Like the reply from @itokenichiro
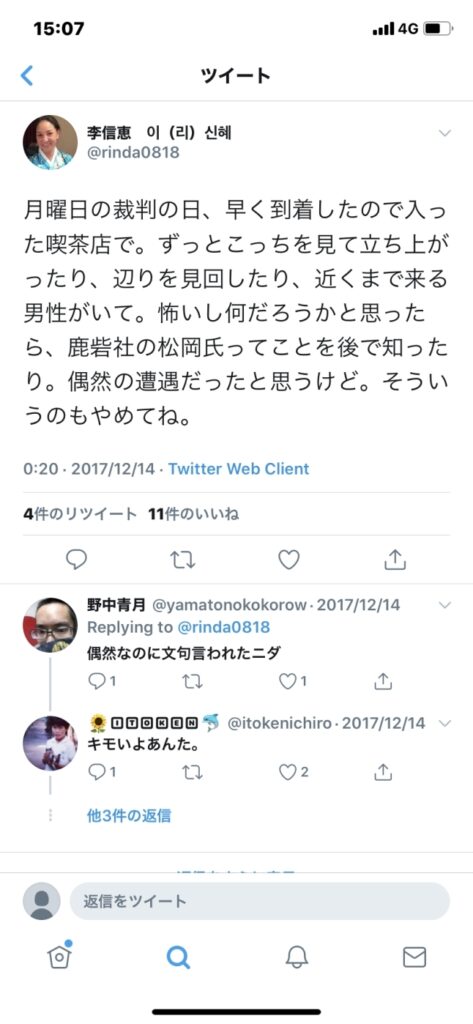This screenshot has width=473, height=1024. (287, 773)
